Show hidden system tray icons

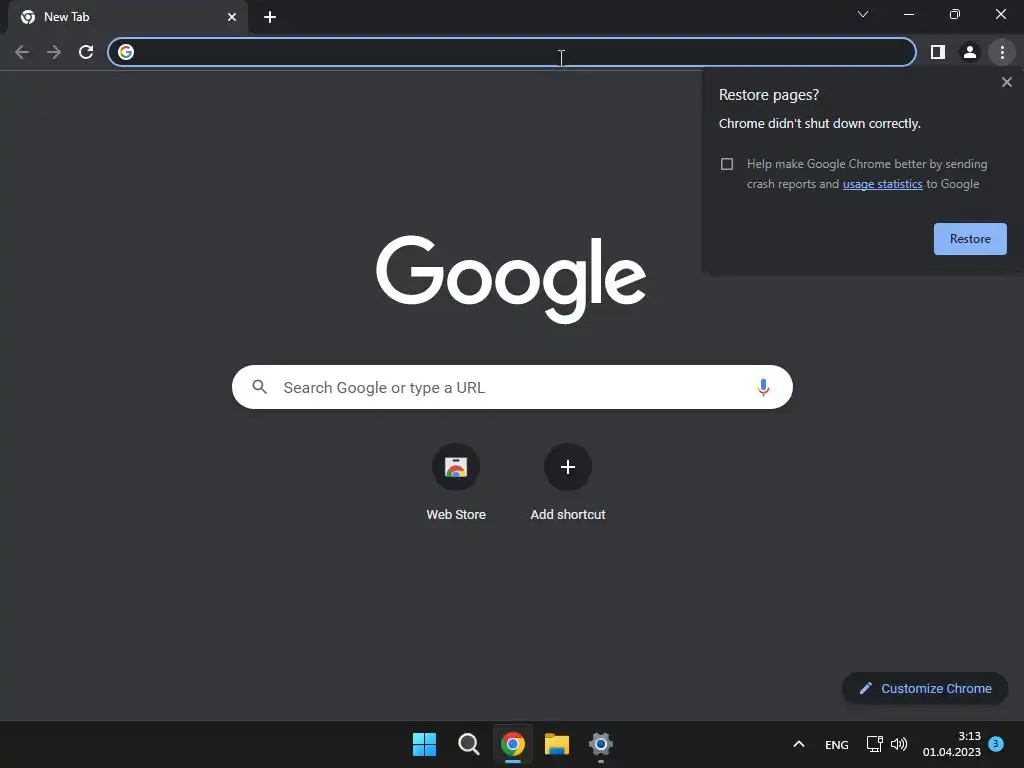pos(798,744)
